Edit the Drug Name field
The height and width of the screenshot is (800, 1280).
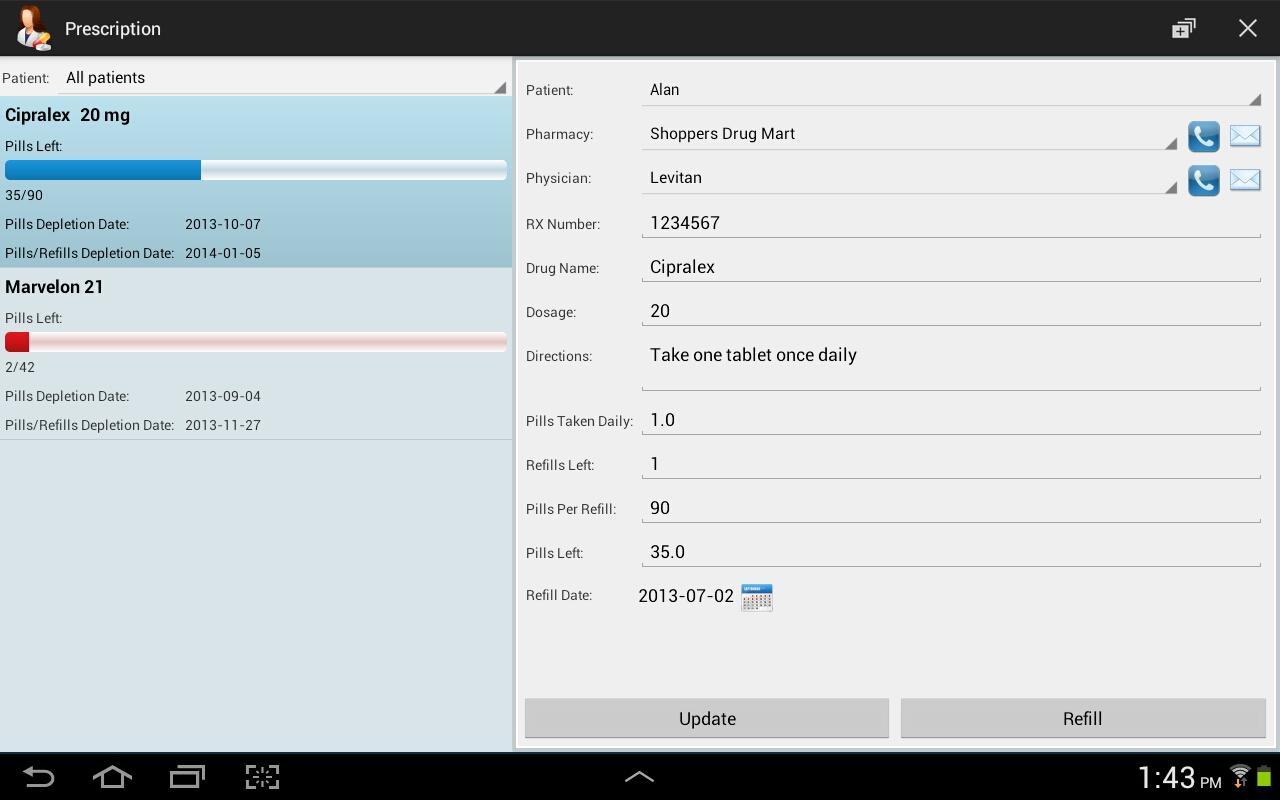click(x=951, y=267)
